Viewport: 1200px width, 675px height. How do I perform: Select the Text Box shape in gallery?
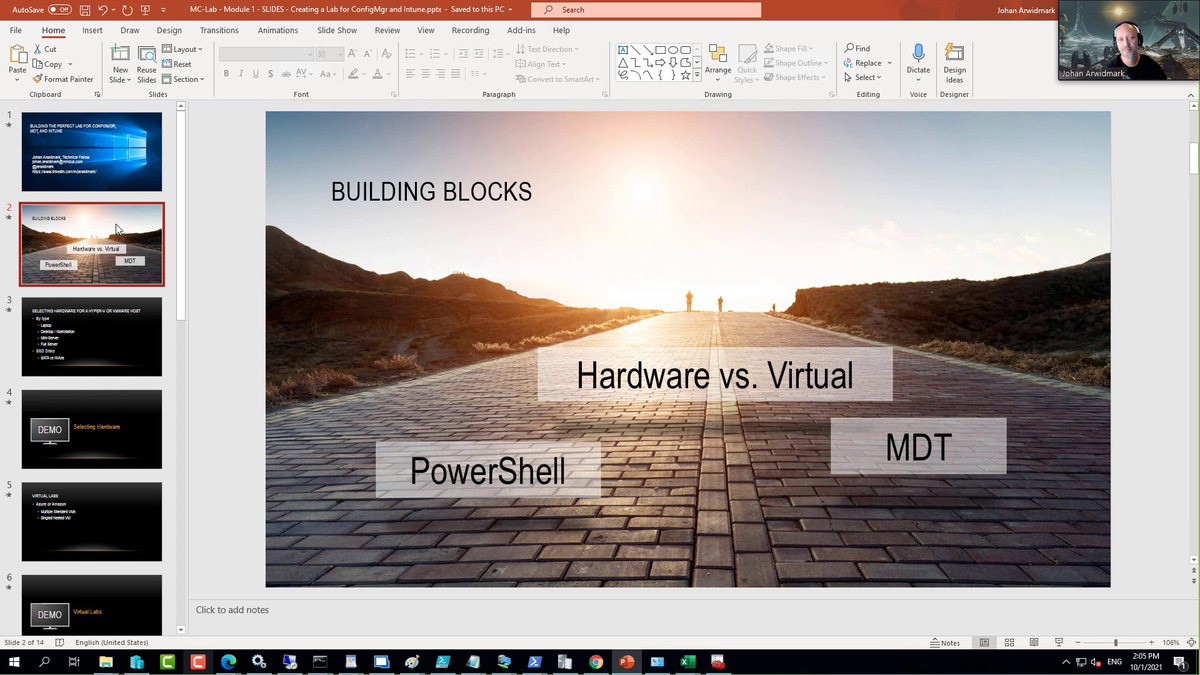[x=623, y=50]
